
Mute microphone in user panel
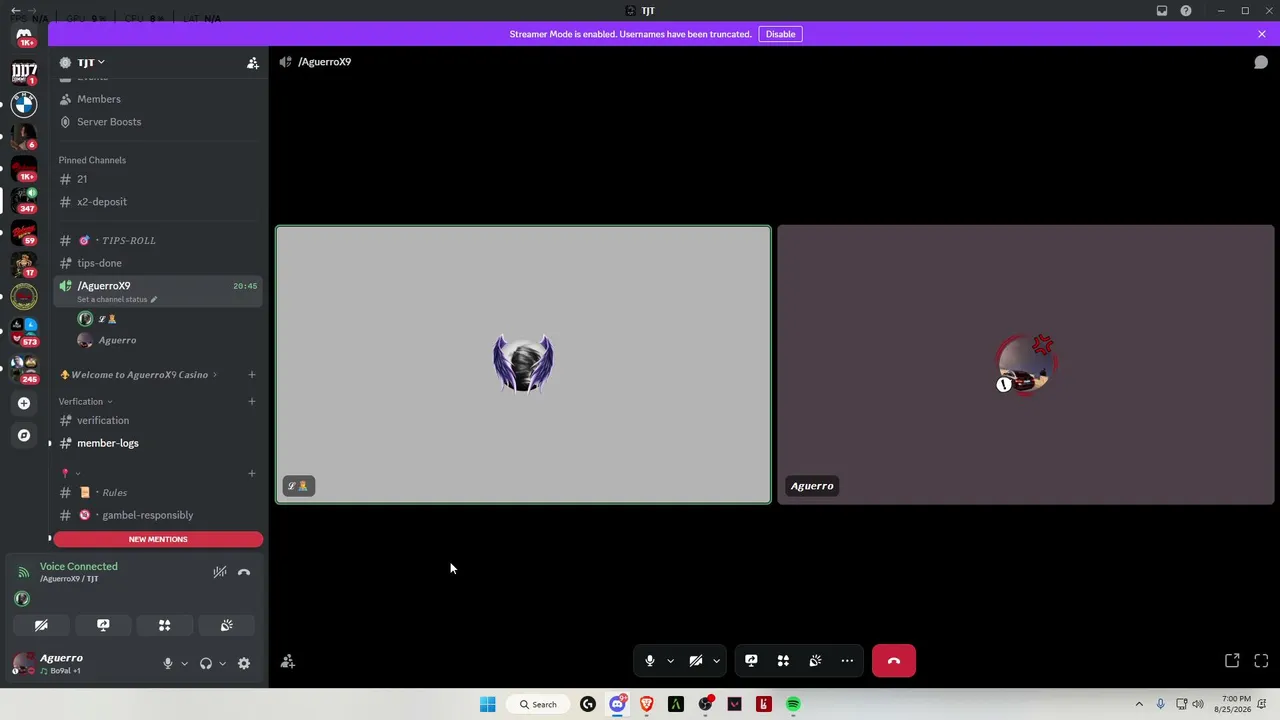click(168, 663)
